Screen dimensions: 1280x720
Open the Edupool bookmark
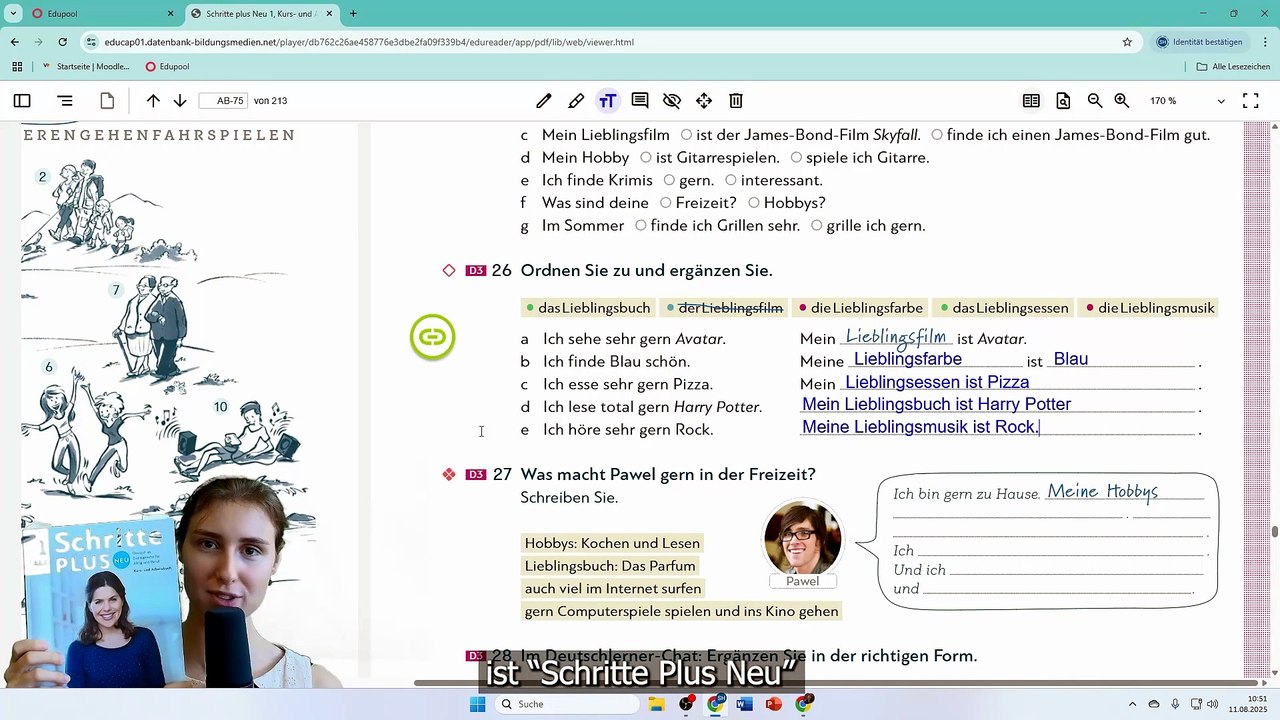(167, 67)
